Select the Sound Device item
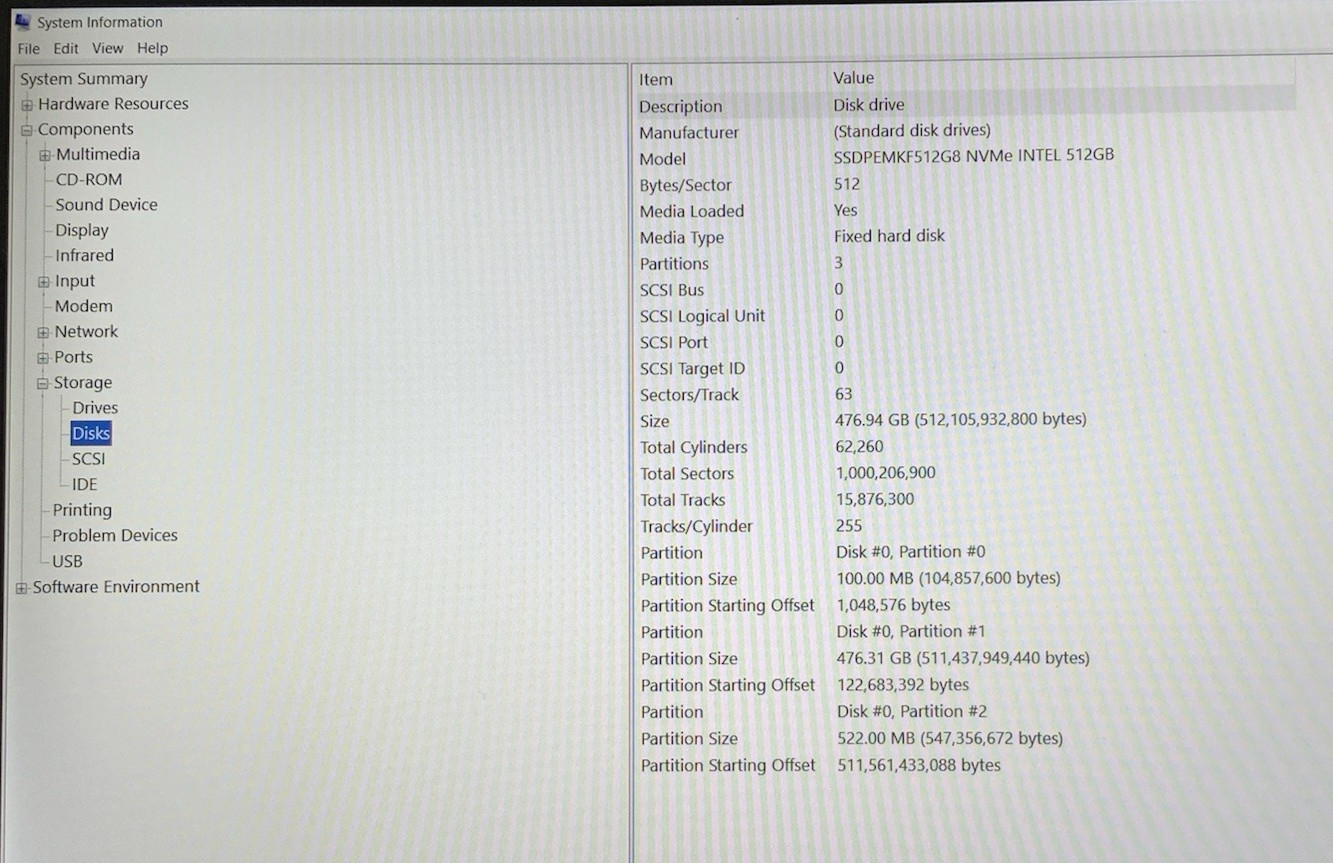Screen dimensions: 1333x863 [106, 205]
